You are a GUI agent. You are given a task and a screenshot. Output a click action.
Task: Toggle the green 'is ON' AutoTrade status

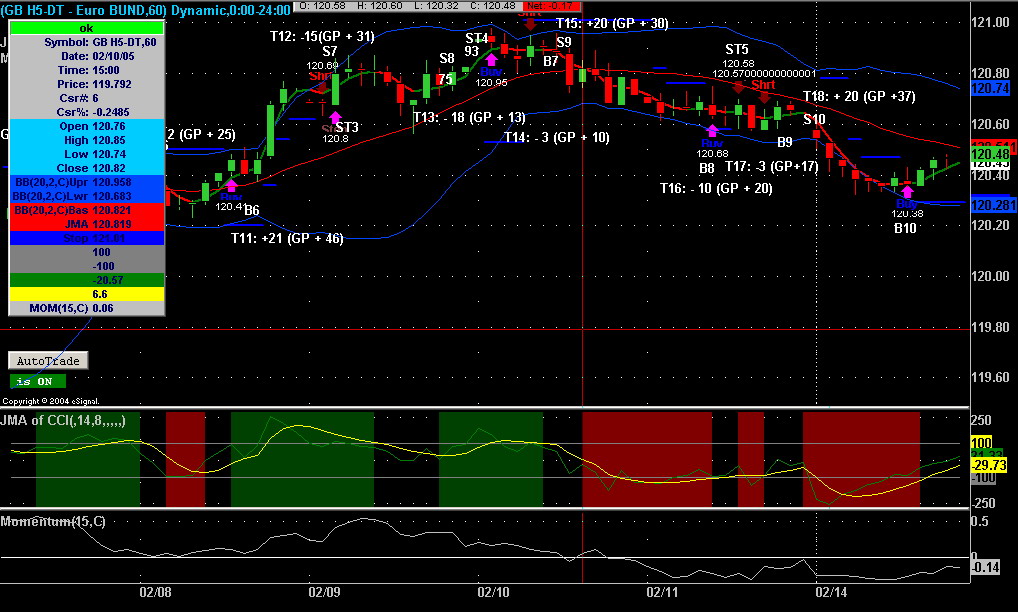pos(38,382)
